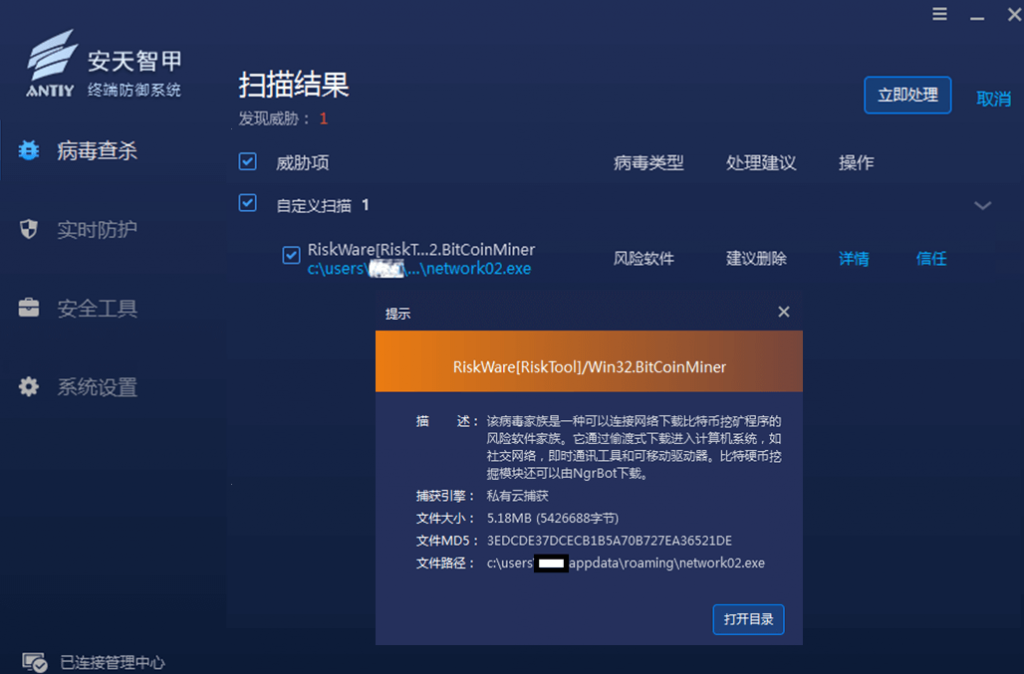
Task: Click the network02.exe path in results list
Action: tap(419, 269)
